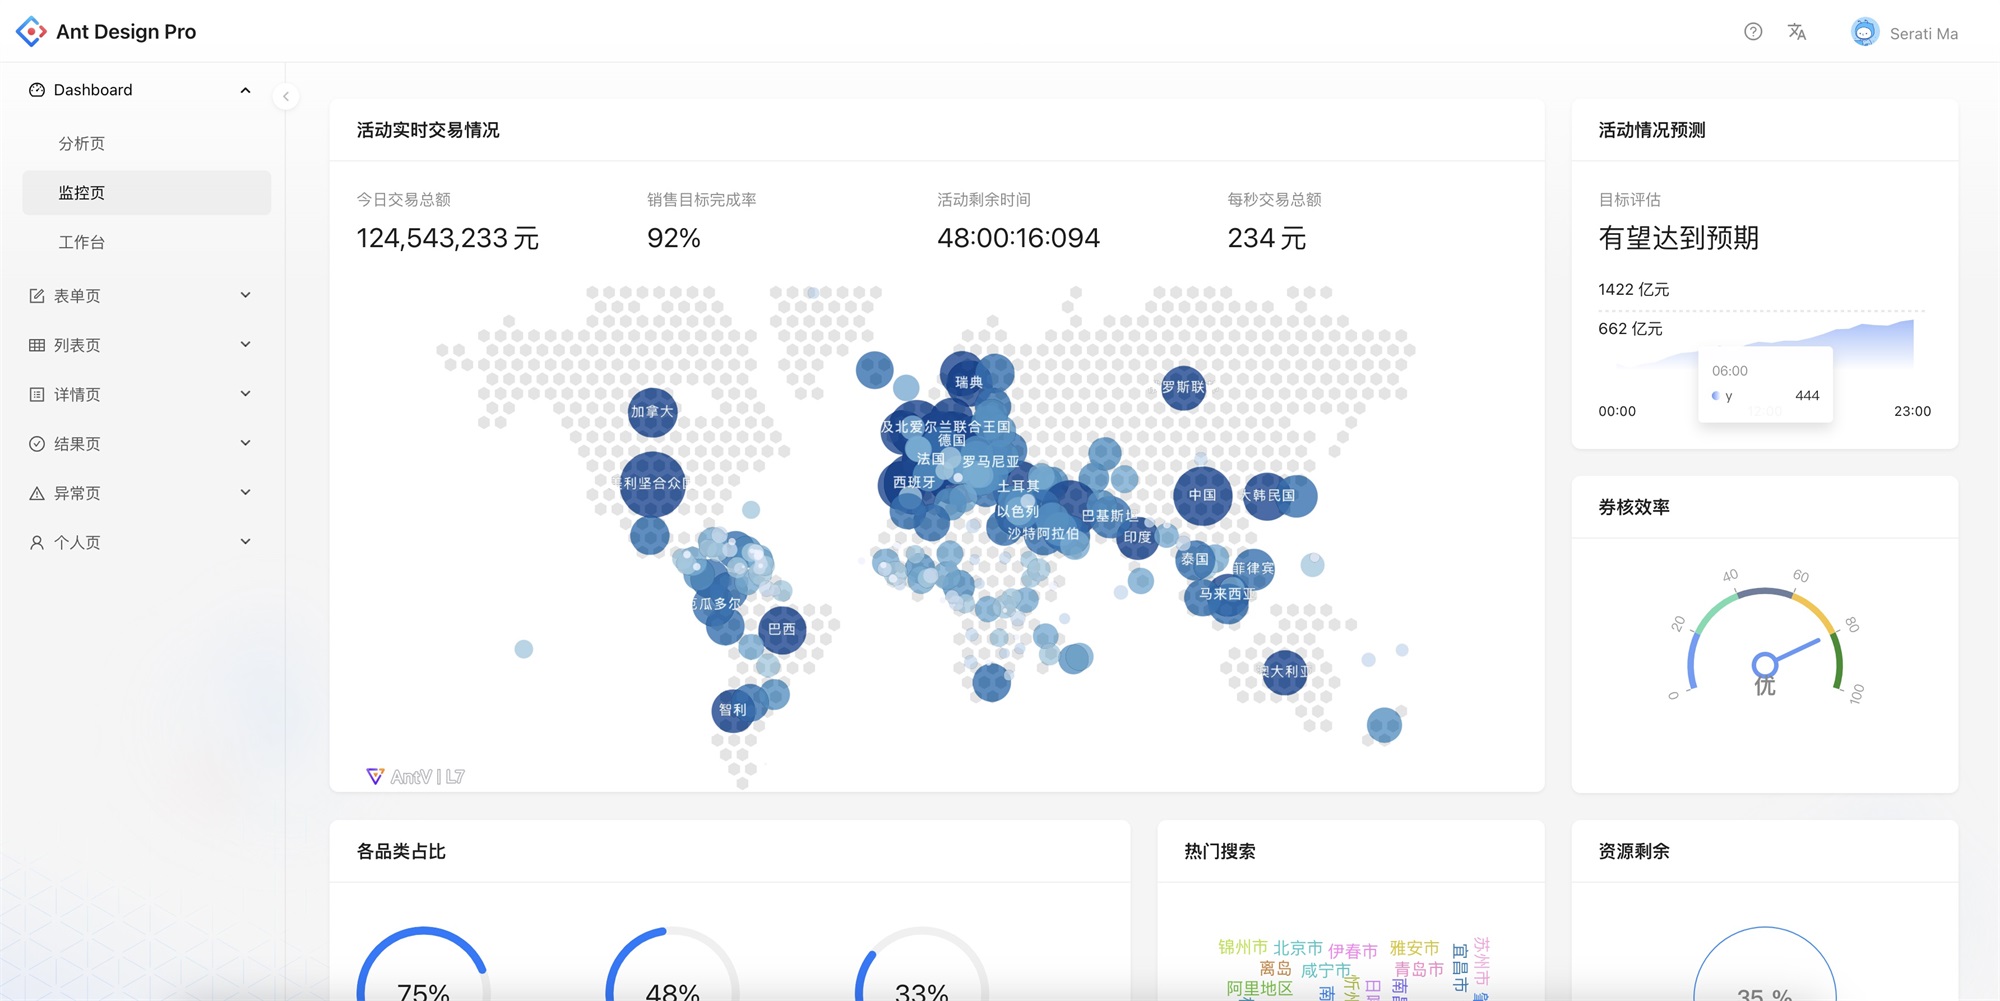Click the 泰国 map bubble
Screen dimensions: 2000x1001
(x=1195, y=560)
